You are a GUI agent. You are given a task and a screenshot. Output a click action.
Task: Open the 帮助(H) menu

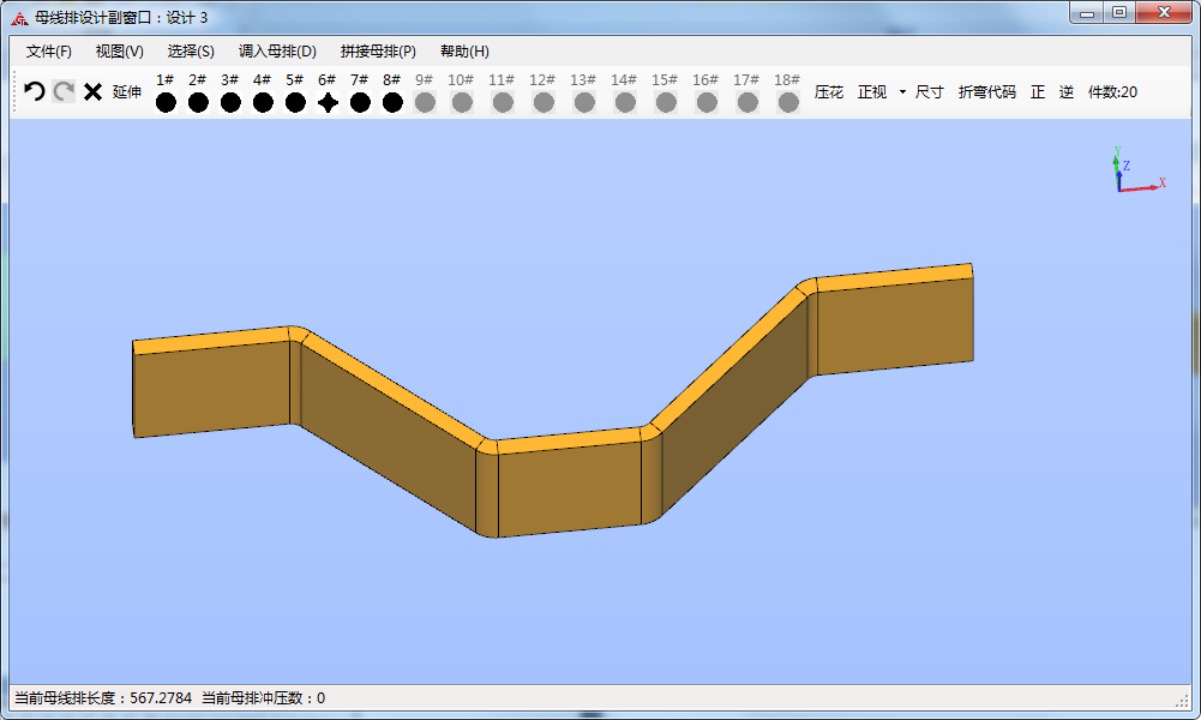click(465, 51)
